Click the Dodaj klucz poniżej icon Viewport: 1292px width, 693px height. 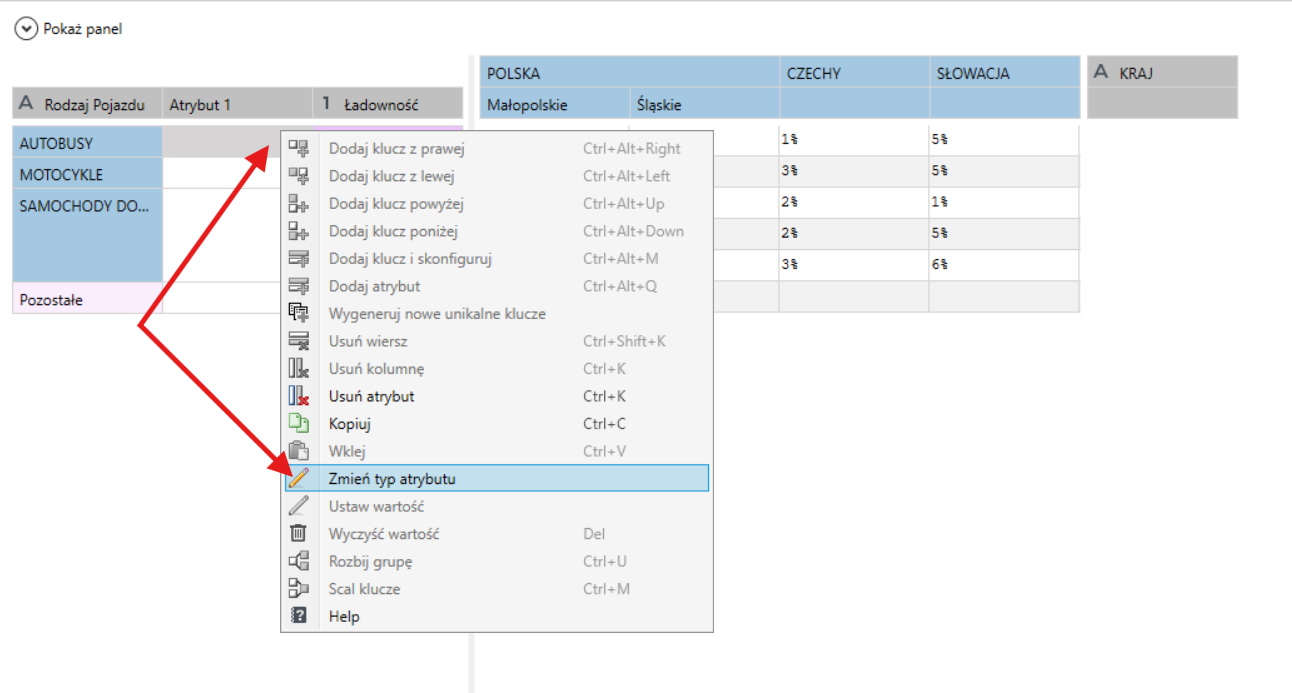[298, 231]
